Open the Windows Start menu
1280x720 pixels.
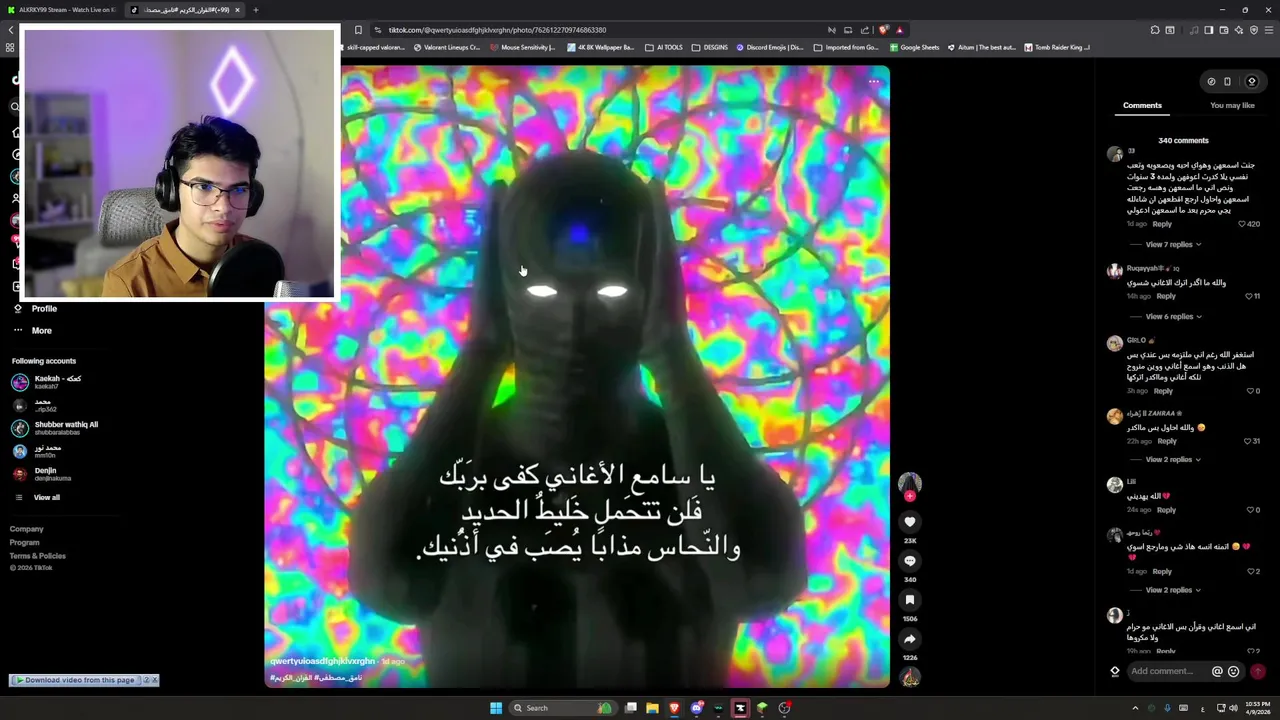(x=496, y=708)
